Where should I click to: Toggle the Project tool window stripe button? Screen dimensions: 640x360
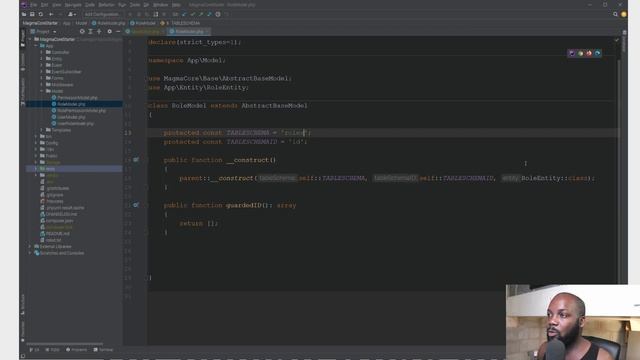point(22,38)
